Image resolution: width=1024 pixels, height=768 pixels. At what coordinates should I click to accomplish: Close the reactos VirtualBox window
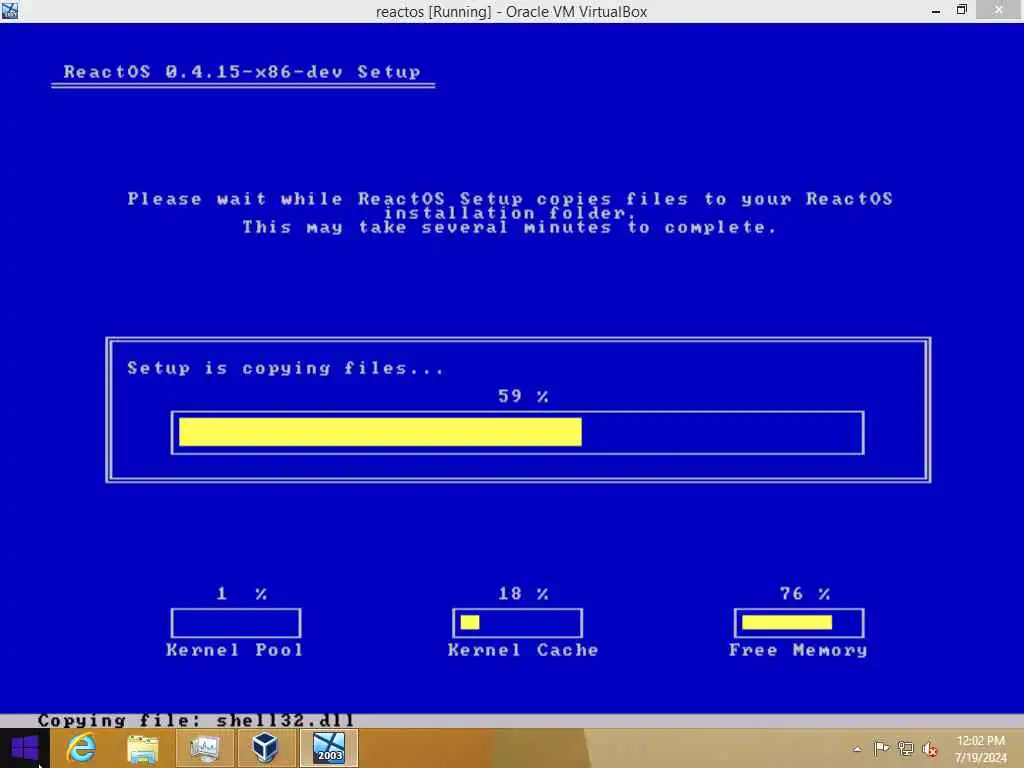point(999,10)
